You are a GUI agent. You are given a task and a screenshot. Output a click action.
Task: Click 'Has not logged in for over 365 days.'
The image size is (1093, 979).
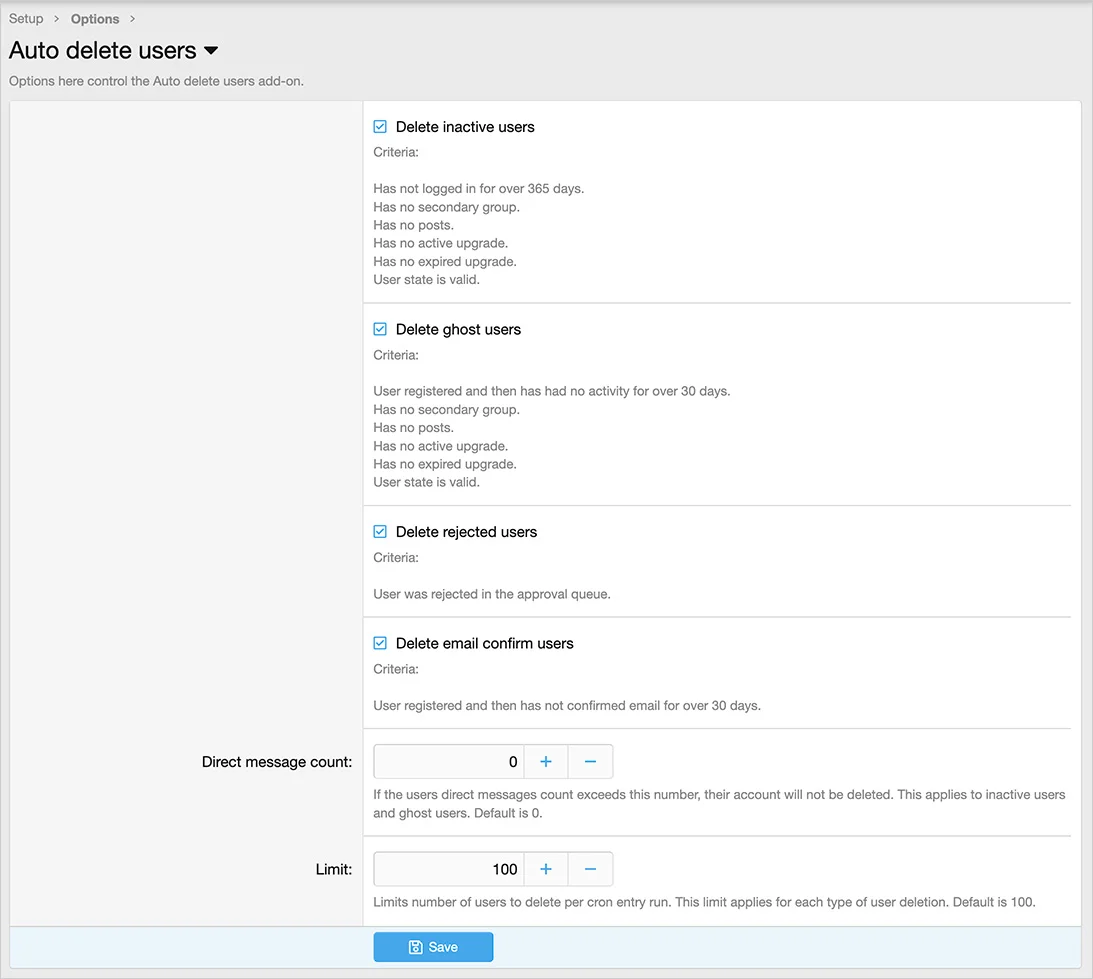pos(478,188)
